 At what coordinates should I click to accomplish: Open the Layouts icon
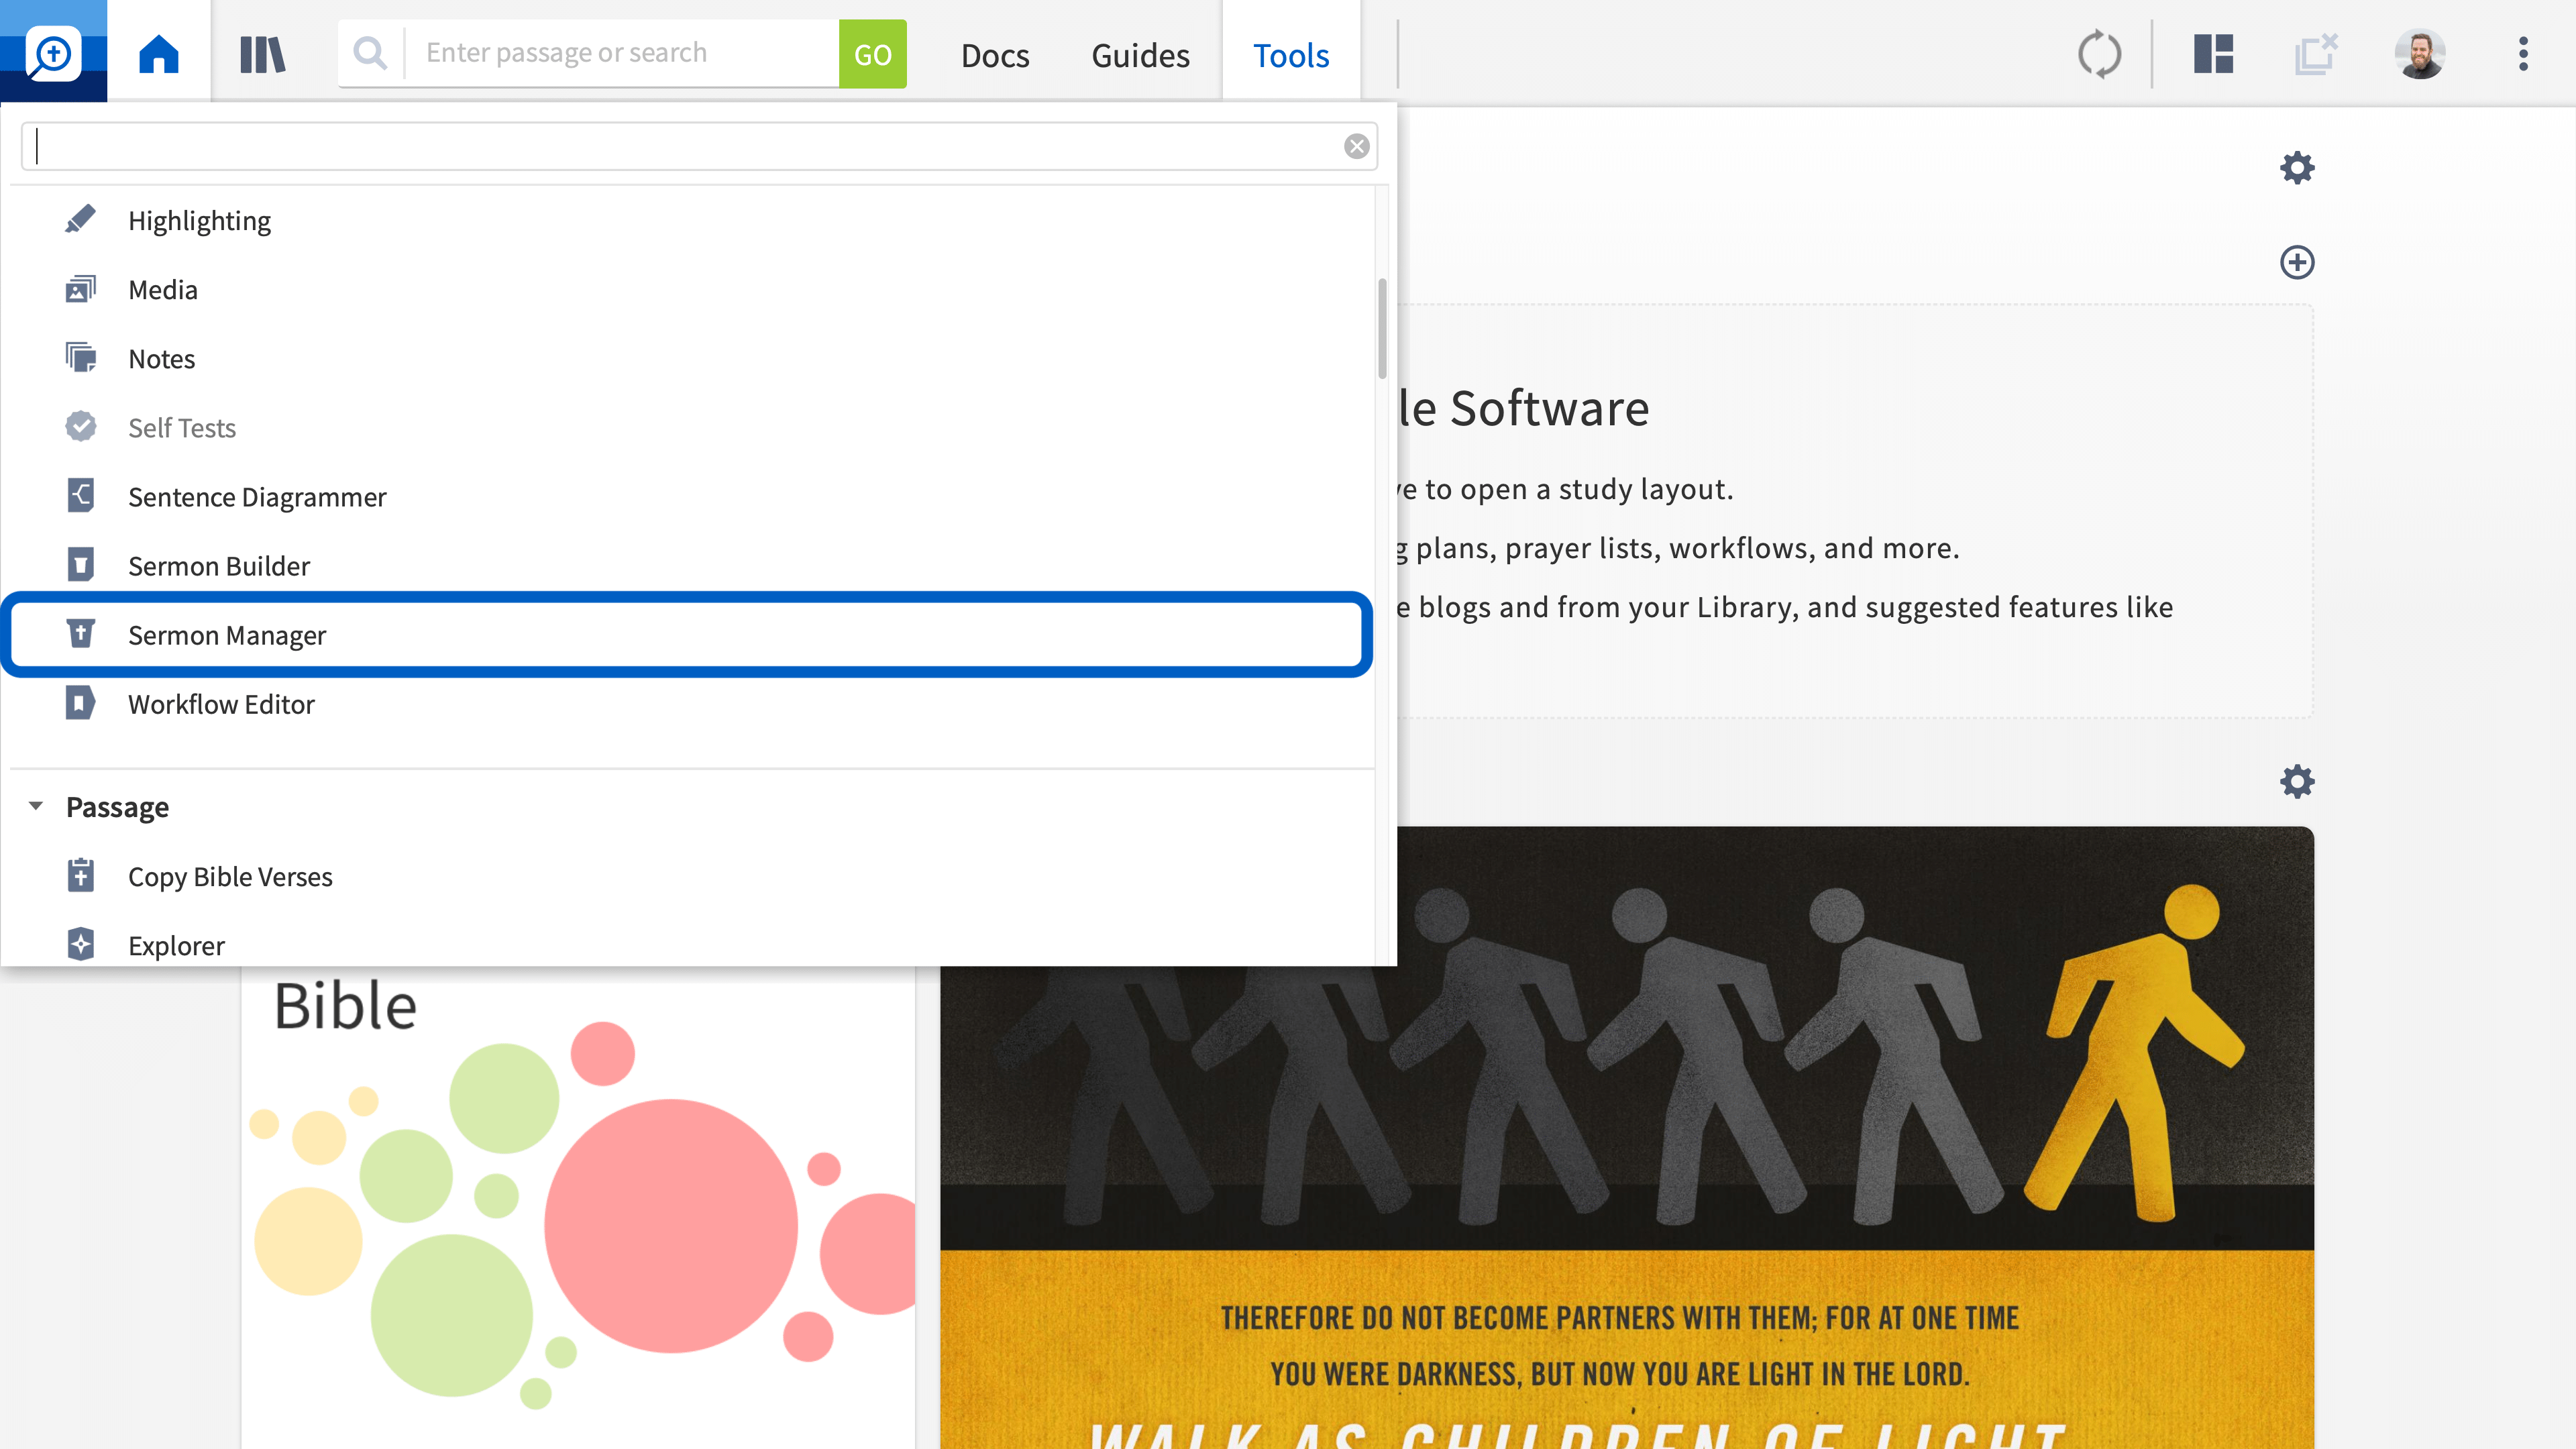click(x=2214, y=54)
